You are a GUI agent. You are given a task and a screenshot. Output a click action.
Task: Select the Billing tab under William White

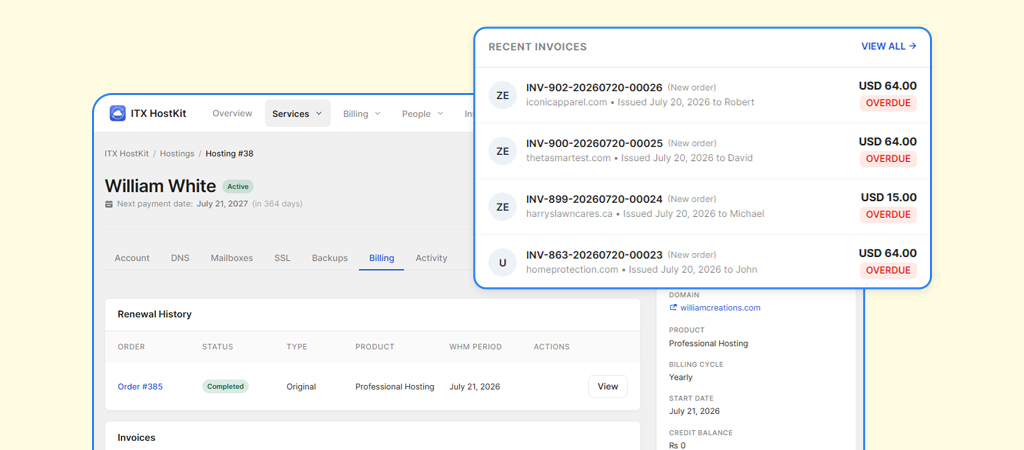pos(381,258)
